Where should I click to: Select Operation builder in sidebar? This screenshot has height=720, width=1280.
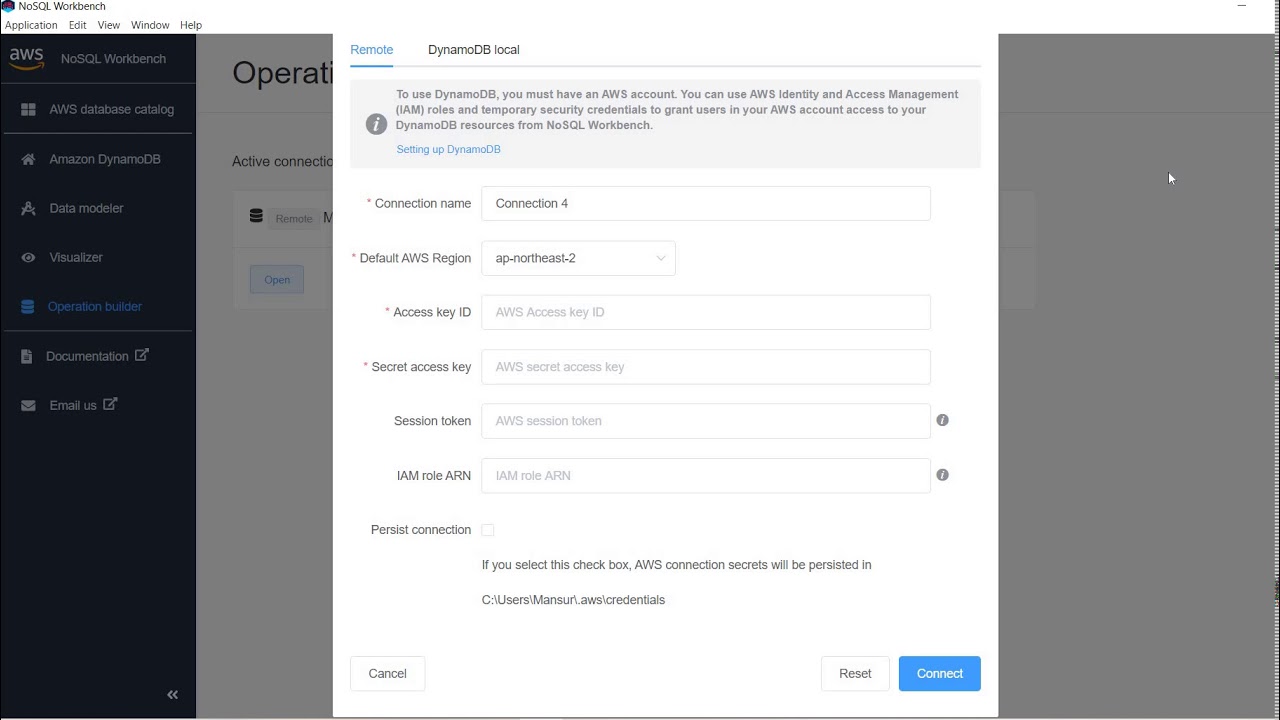[98, 307]
